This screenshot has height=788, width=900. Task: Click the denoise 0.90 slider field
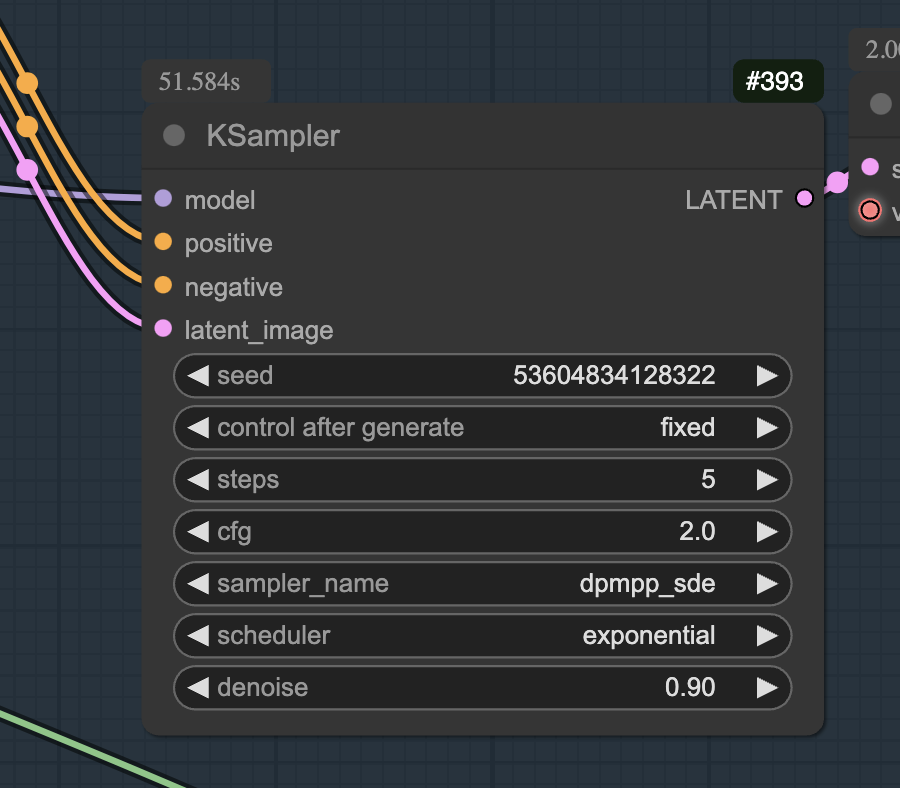[483, 688]
